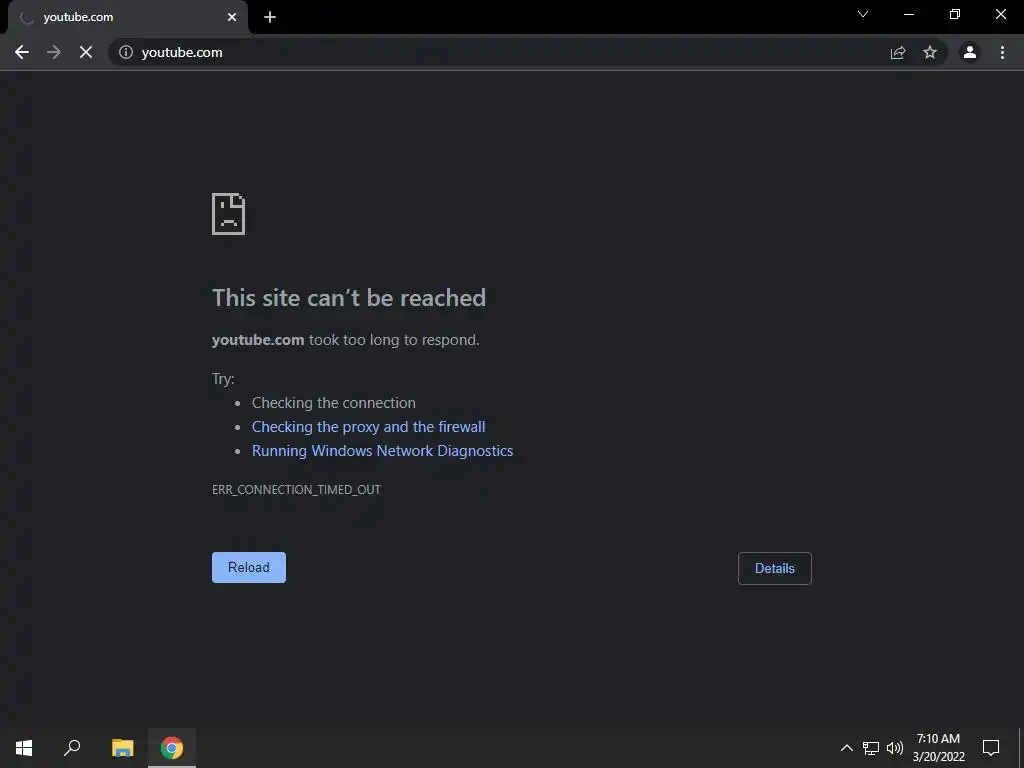Open the profile avatar menu

(970, 52)
